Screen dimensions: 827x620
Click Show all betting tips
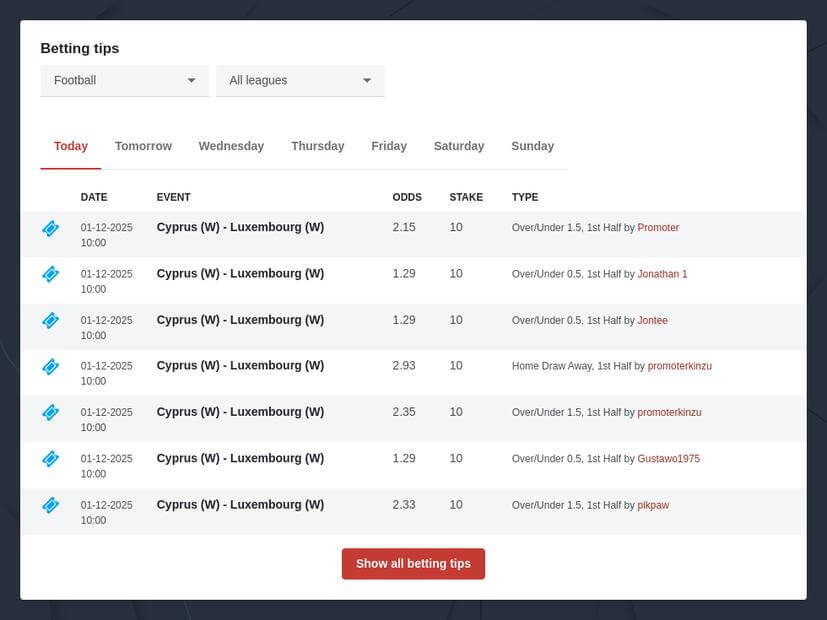click(x=413, y=563)
